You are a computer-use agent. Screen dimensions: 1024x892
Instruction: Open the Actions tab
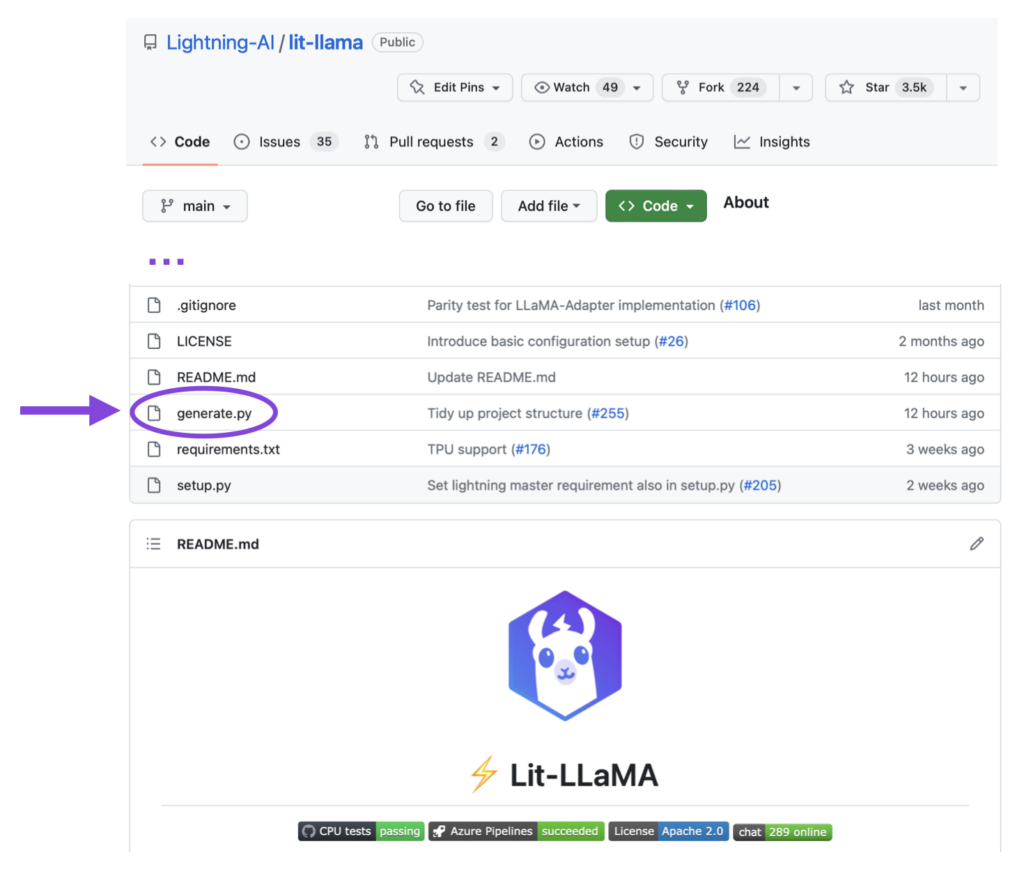click(x=577, y=141)
